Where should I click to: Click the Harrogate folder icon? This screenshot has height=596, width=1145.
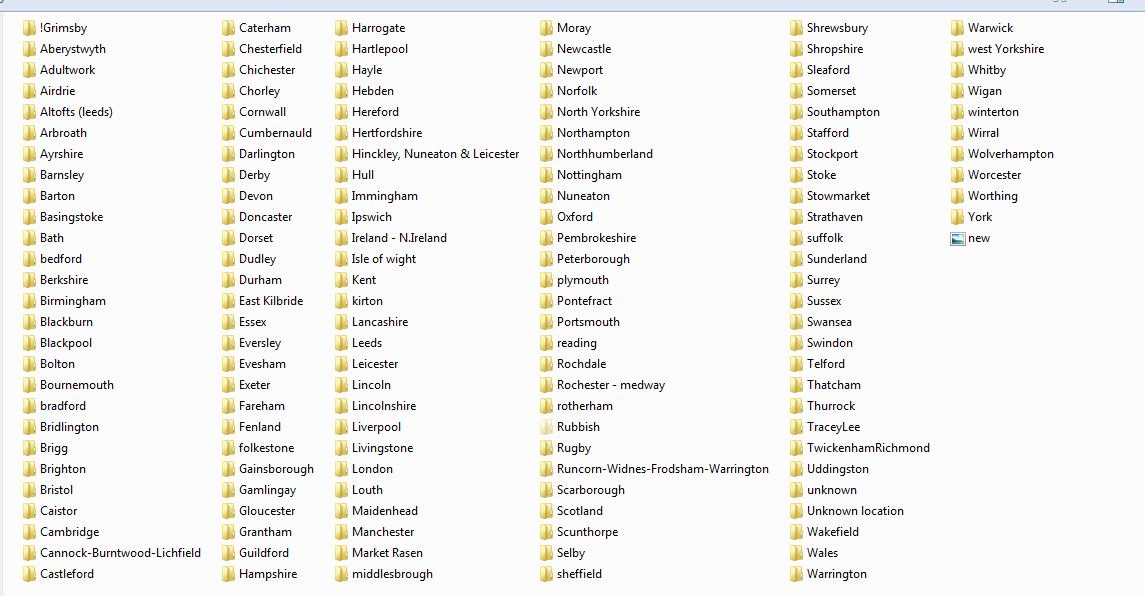point(341,28)
